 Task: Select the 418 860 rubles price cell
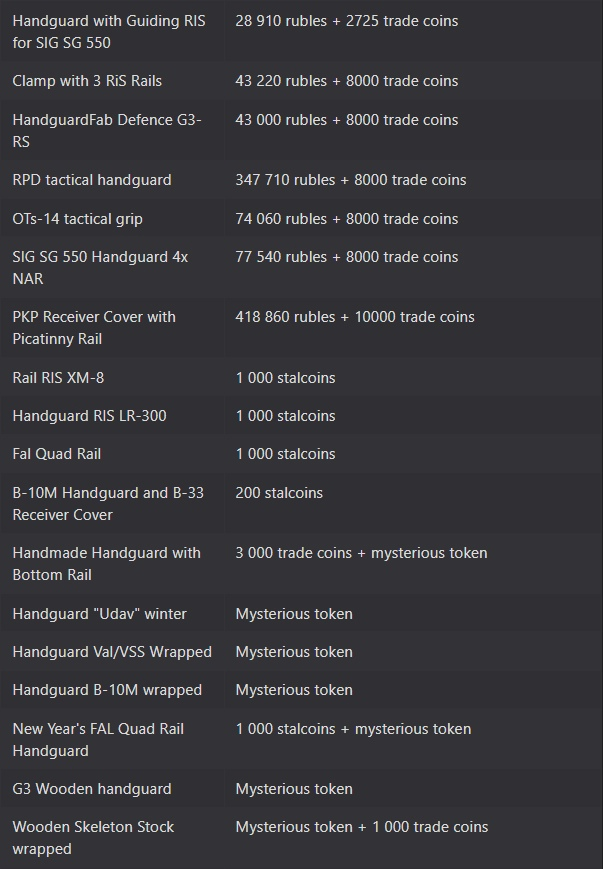pos(355,317)
